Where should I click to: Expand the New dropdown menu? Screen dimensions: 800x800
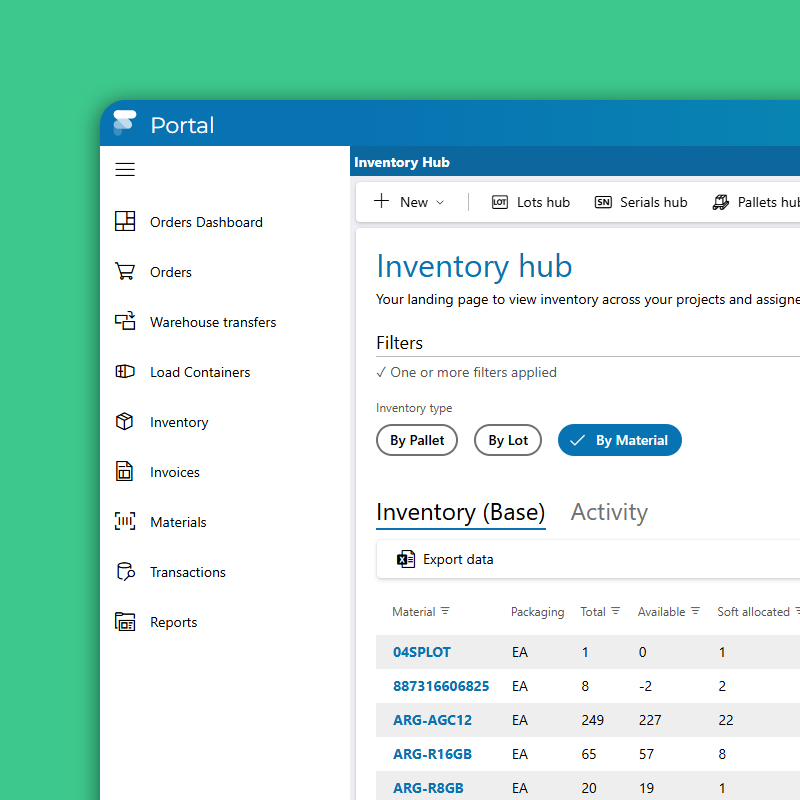[410, 202]
